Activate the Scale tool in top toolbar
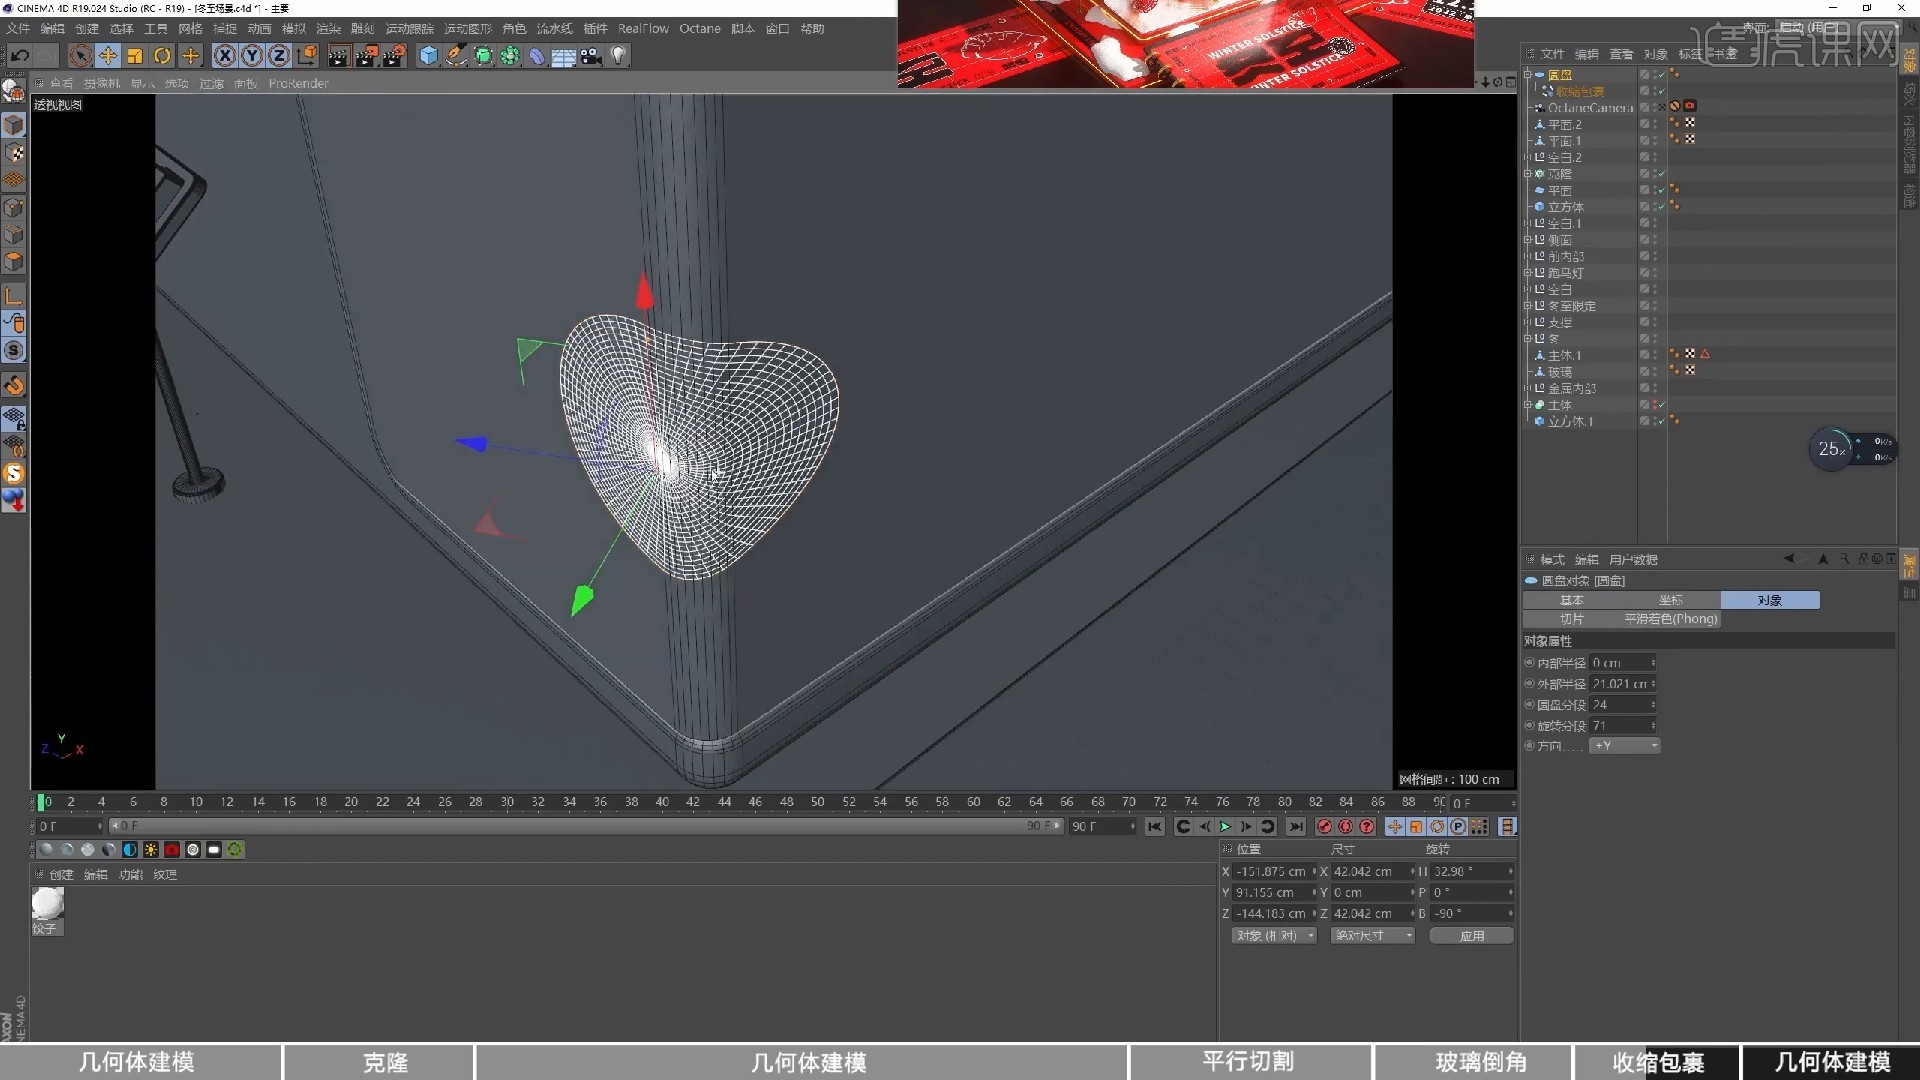Screen dimensions: 1920x1080 (x=135, y=56)
